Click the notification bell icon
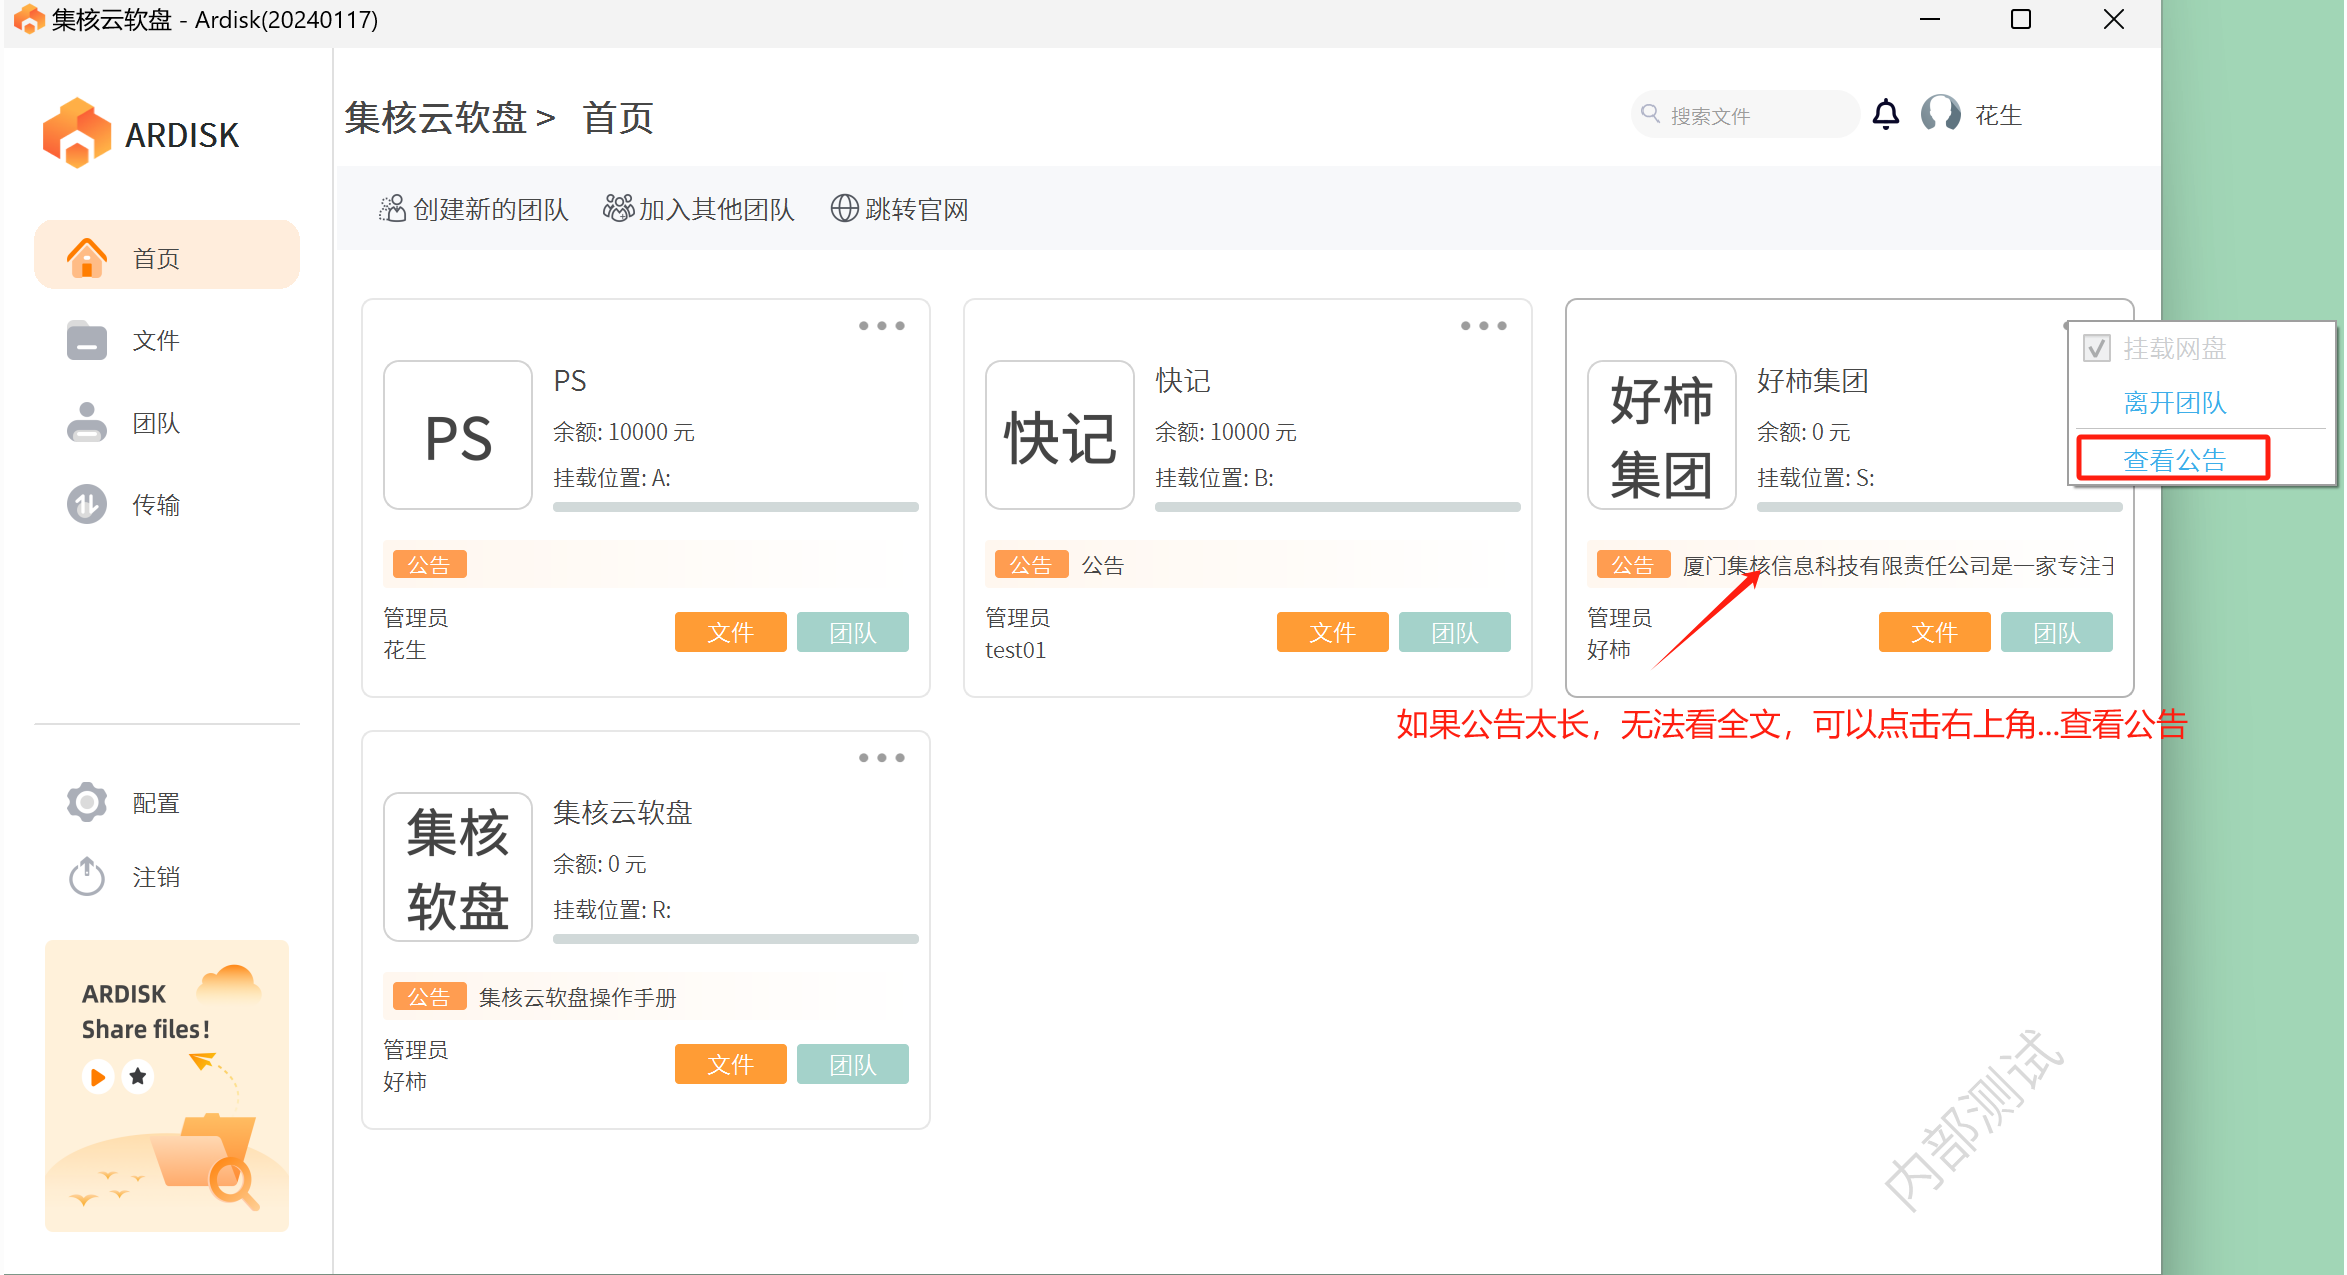This screenshot has width=2347, height=1275. click(1885, 115)
